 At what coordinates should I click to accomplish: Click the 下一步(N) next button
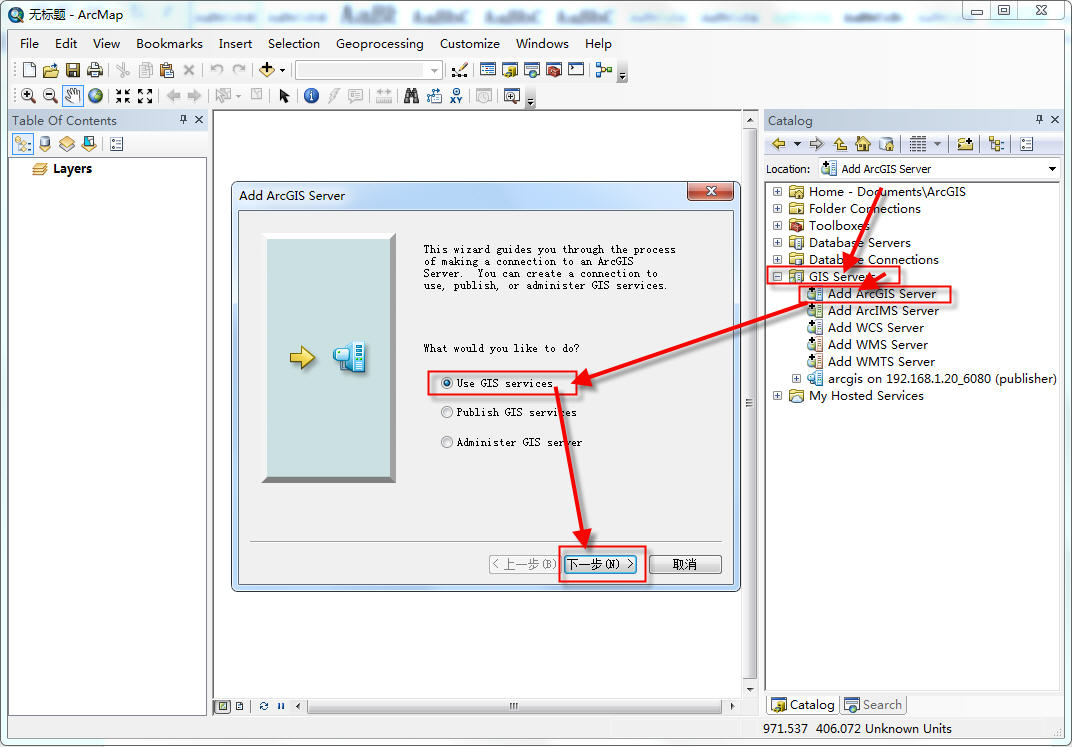point(601,565)
